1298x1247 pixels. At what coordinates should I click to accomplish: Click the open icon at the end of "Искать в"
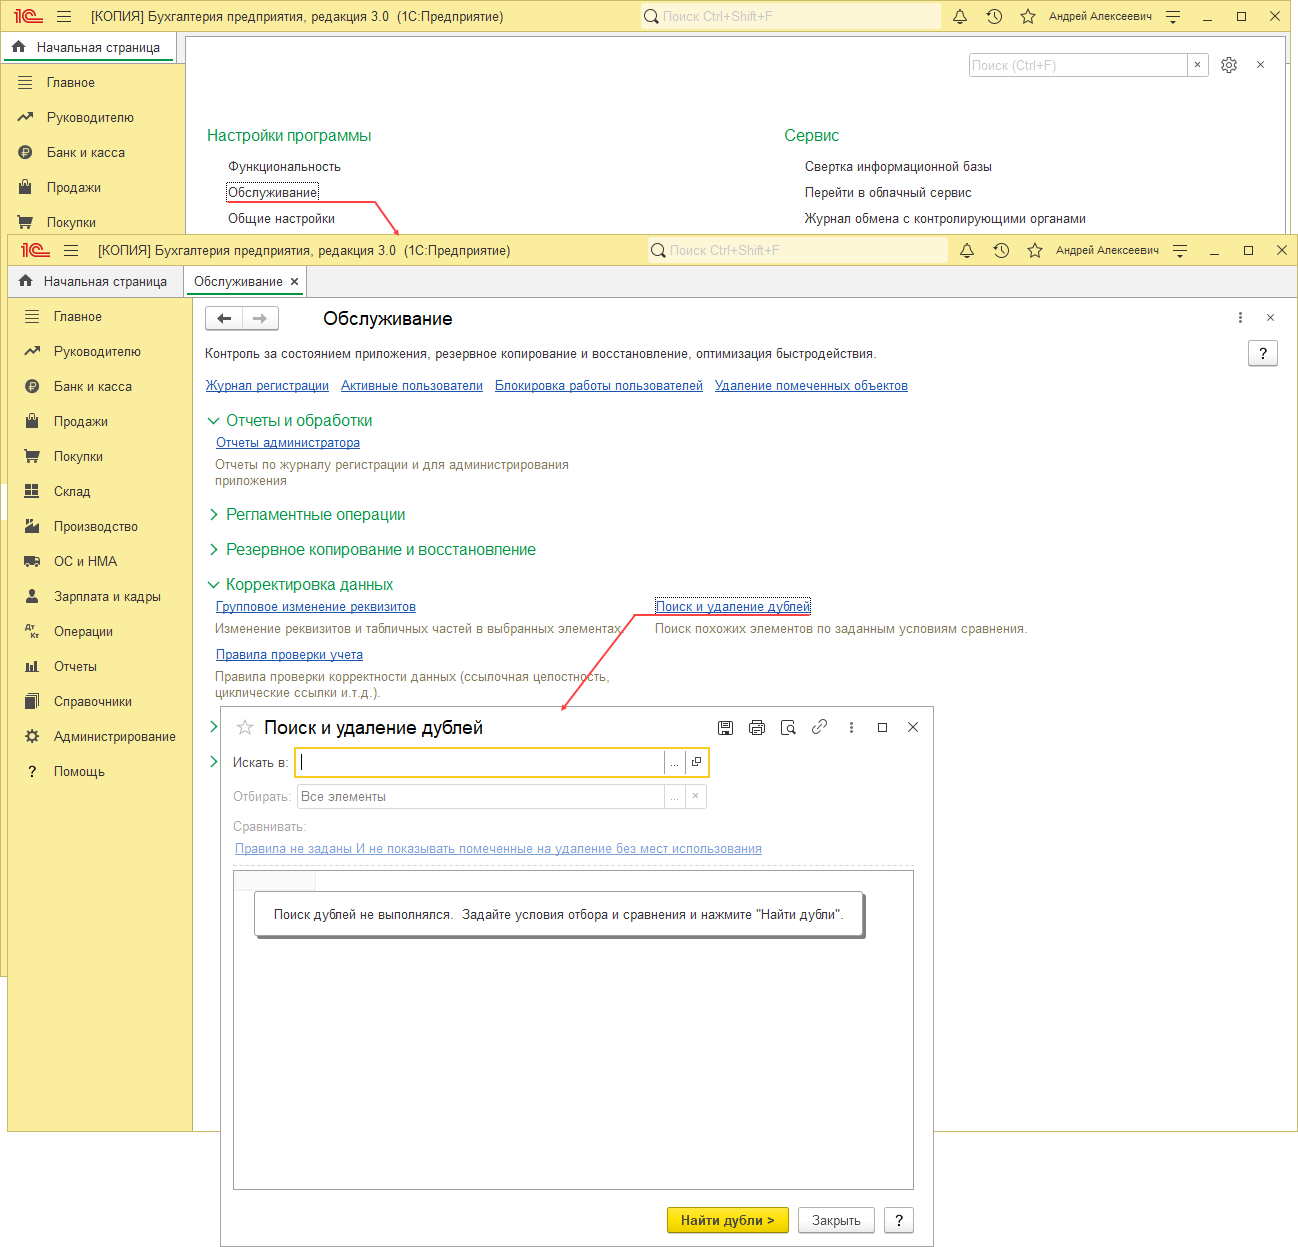pos(697,763)
